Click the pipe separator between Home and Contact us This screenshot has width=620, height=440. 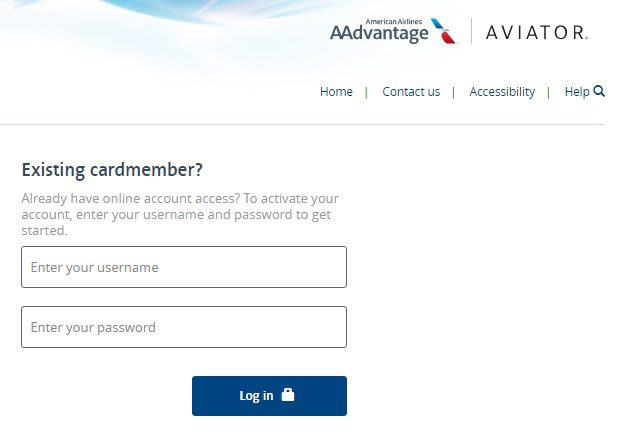pos(367,92)
